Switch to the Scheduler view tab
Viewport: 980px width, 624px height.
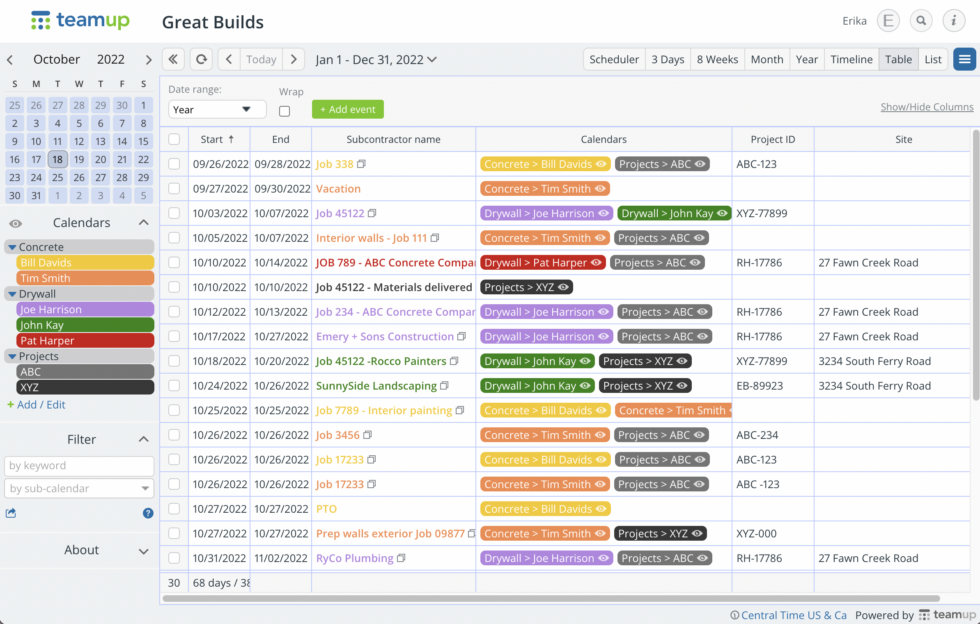click(613, 58)
